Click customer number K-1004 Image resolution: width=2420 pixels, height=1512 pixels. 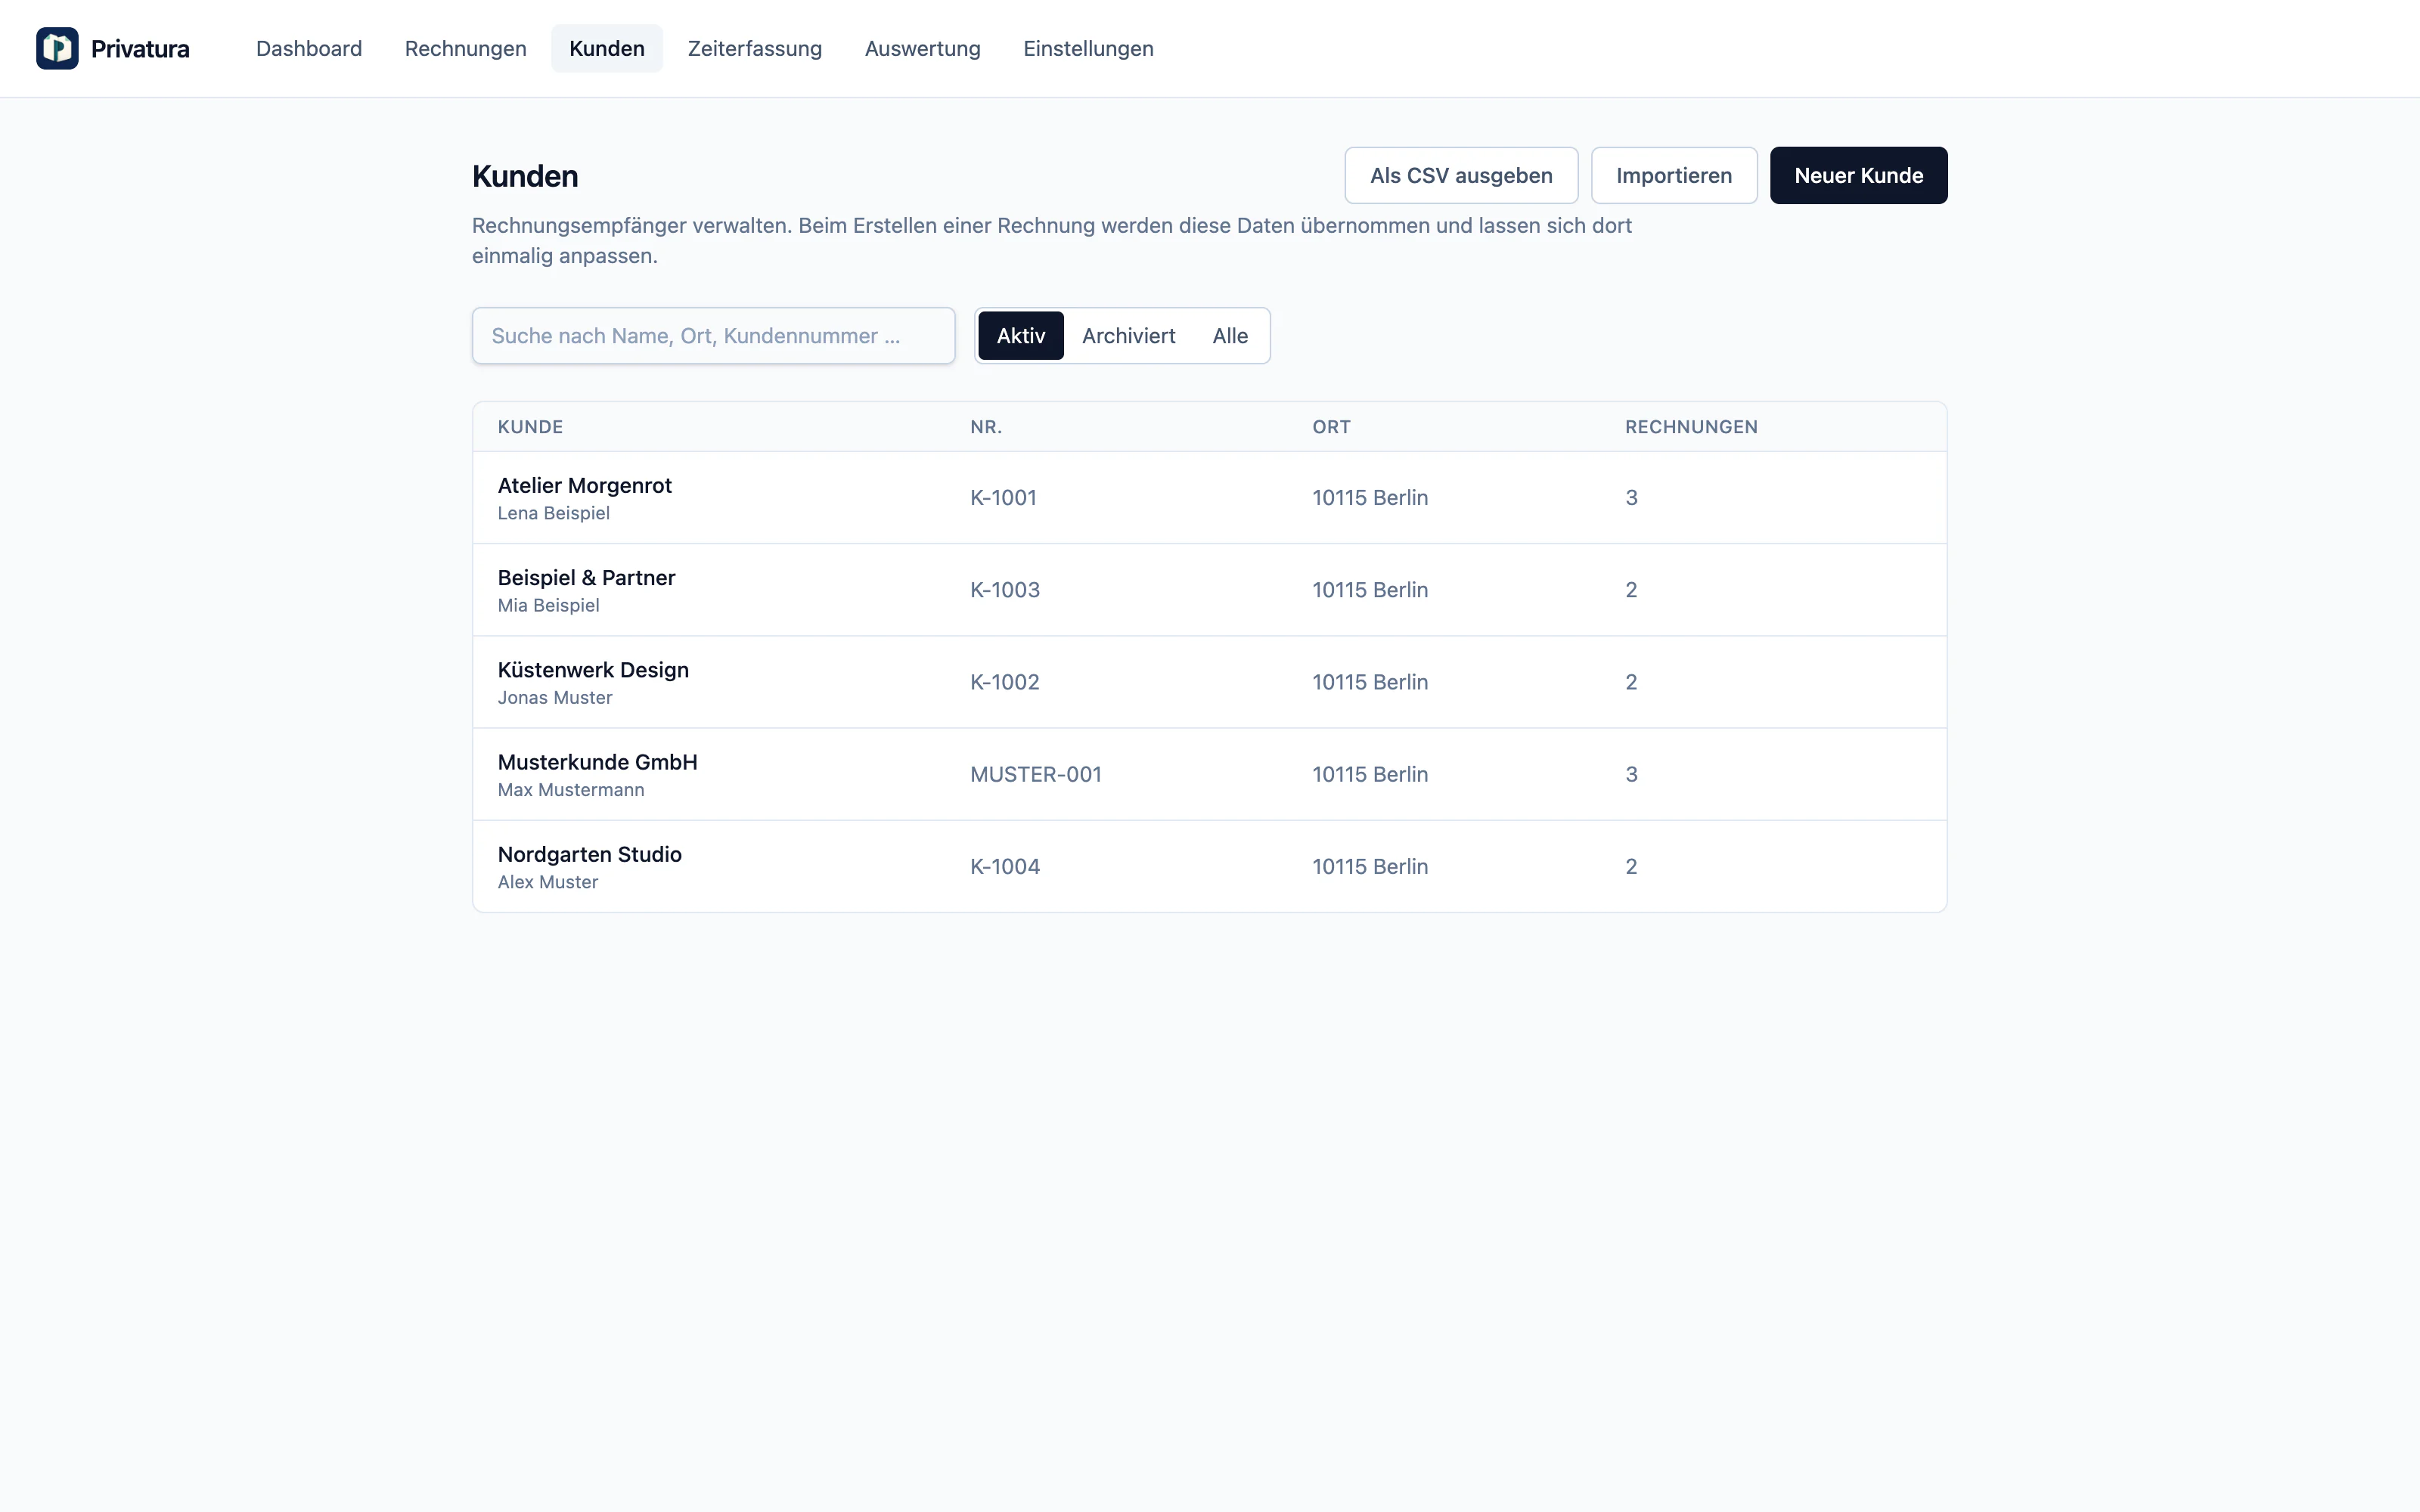[x=1005, y=866]
